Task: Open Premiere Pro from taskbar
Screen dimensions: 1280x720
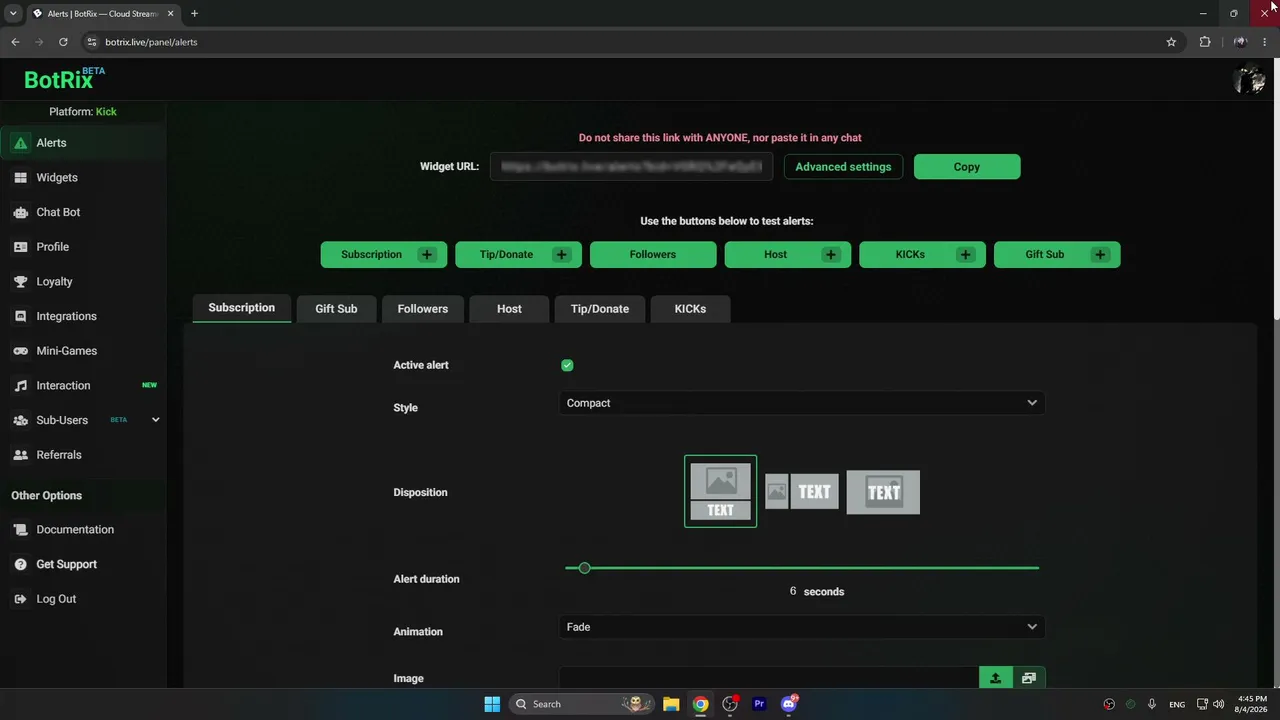Action: click(759, 704)
